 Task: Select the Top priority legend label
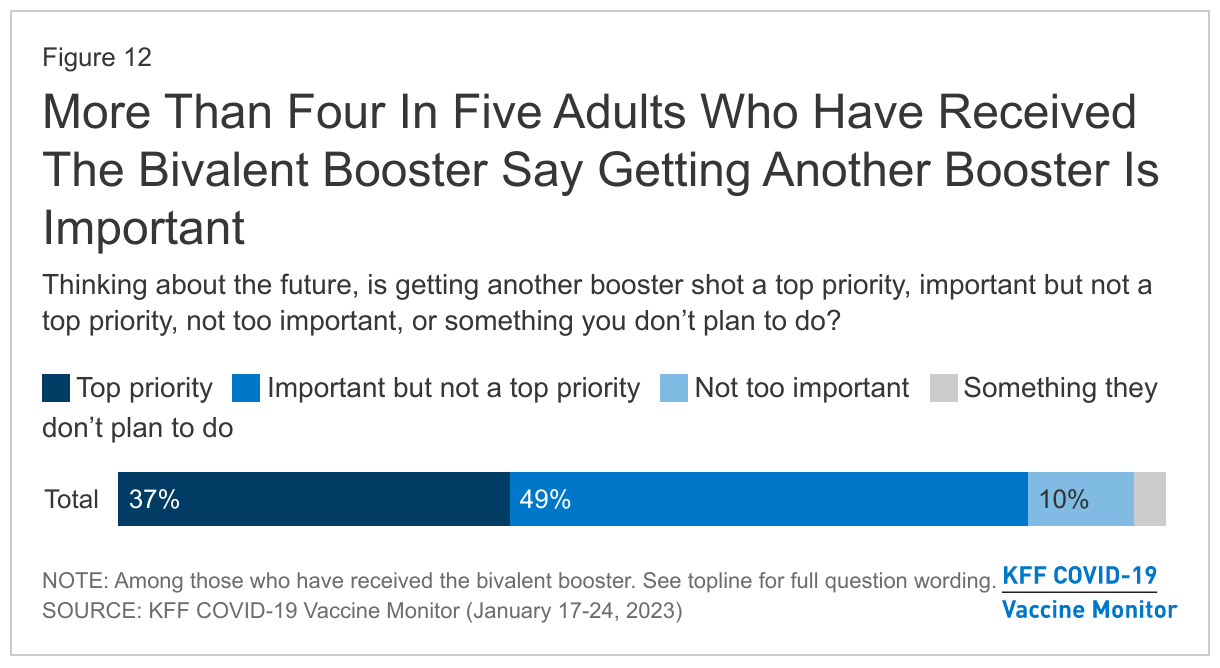(145, 388)
